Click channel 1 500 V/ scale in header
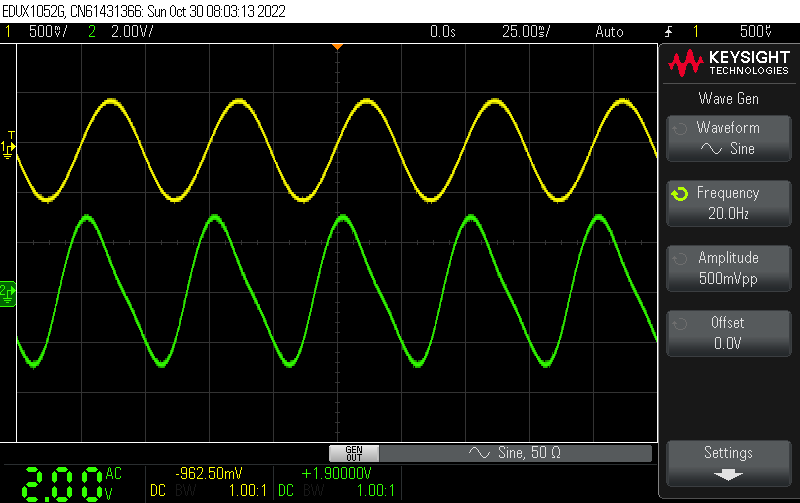This screenshot has height=503, width=800. [47, 32]
